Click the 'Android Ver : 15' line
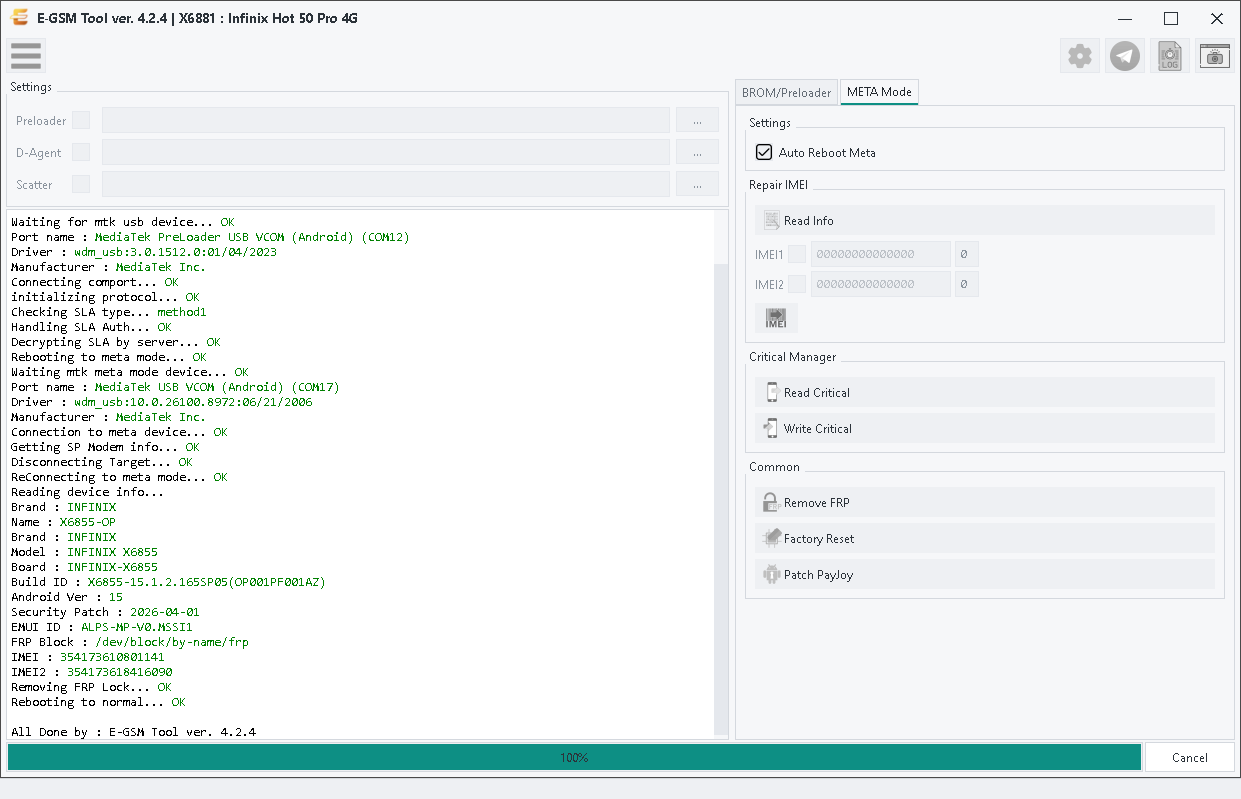 pyautogui.click(x=67, y=597)
